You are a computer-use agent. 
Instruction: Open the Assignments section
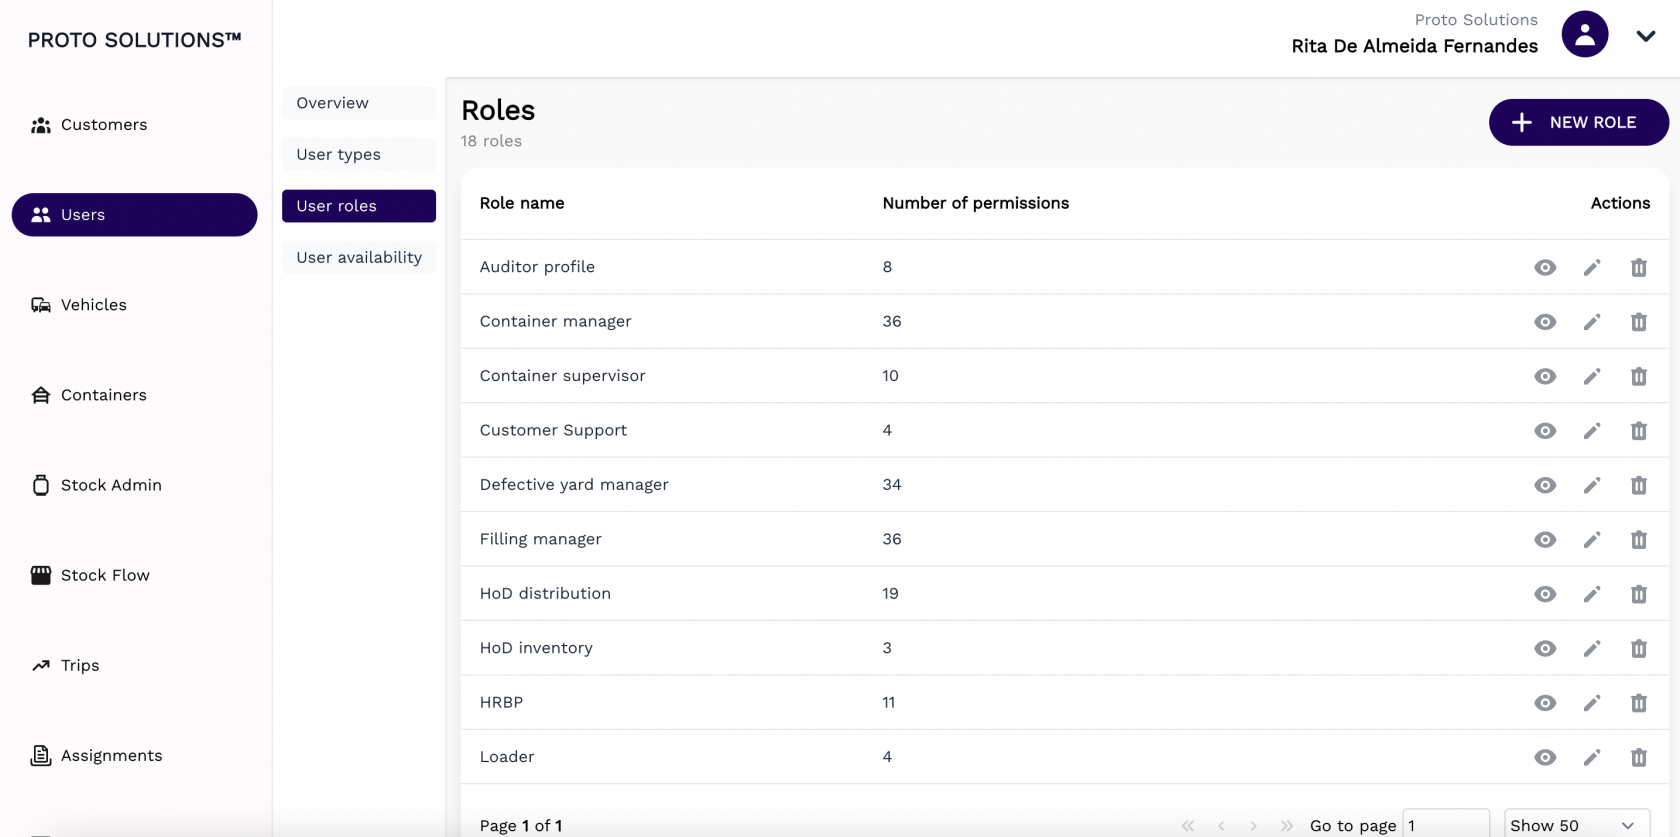(x=134, y=755)
